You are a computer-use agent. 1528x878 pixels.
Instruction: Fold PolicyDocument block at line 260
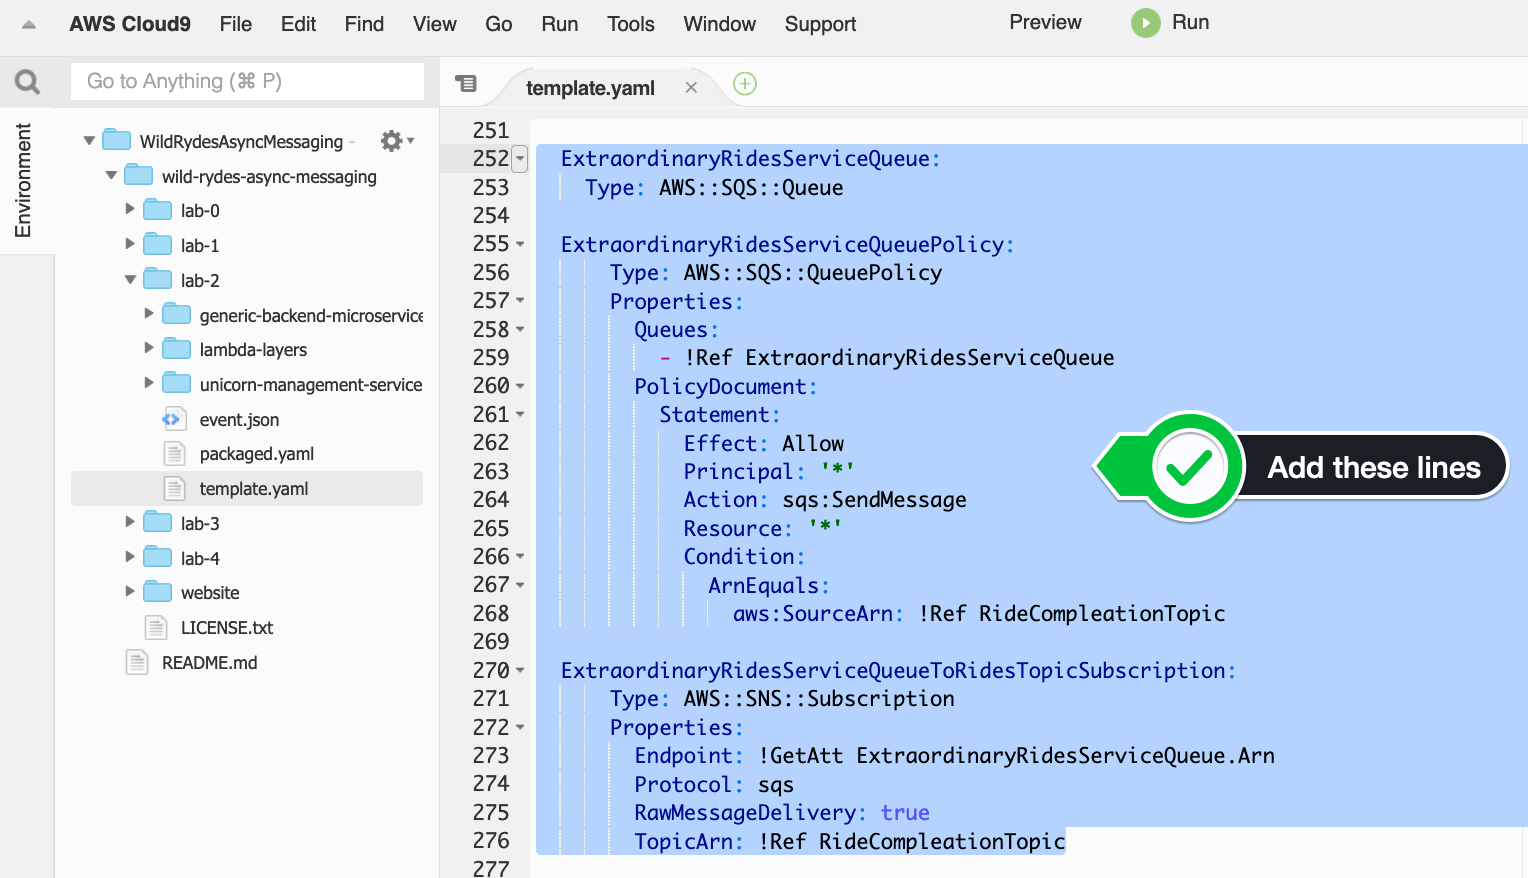click(x=520, y=386)
